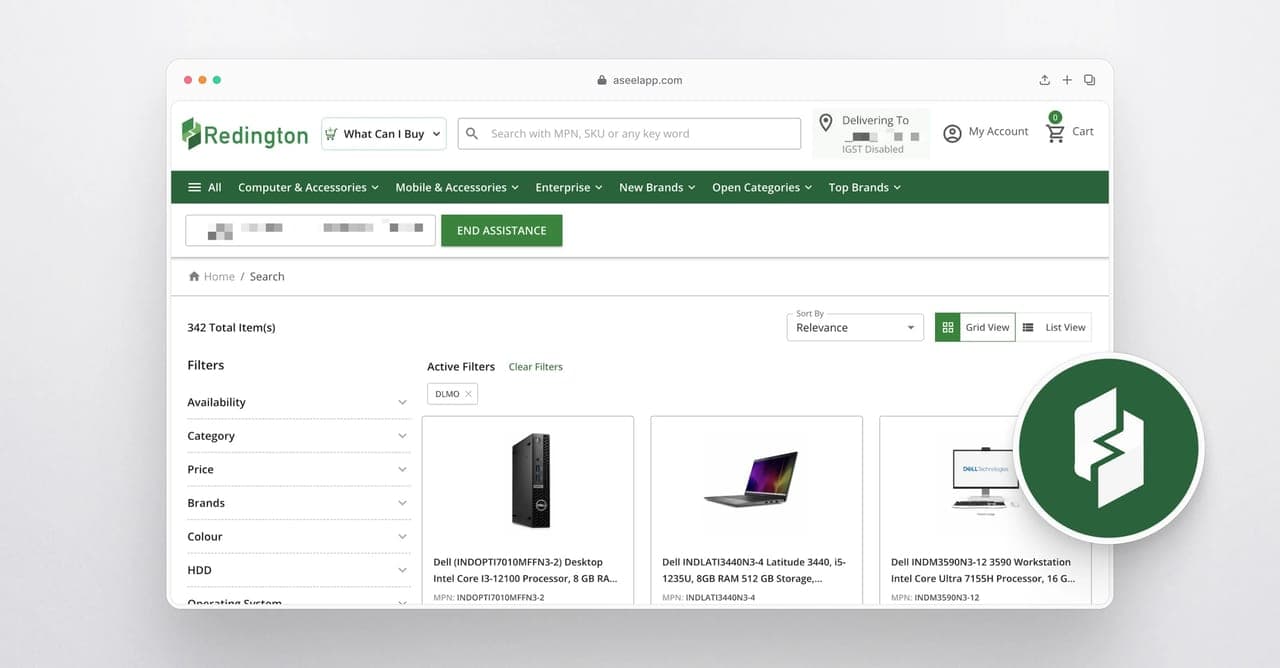Click the Home breadcrumb house icon
1280x668 pixels.
(194, 276)
